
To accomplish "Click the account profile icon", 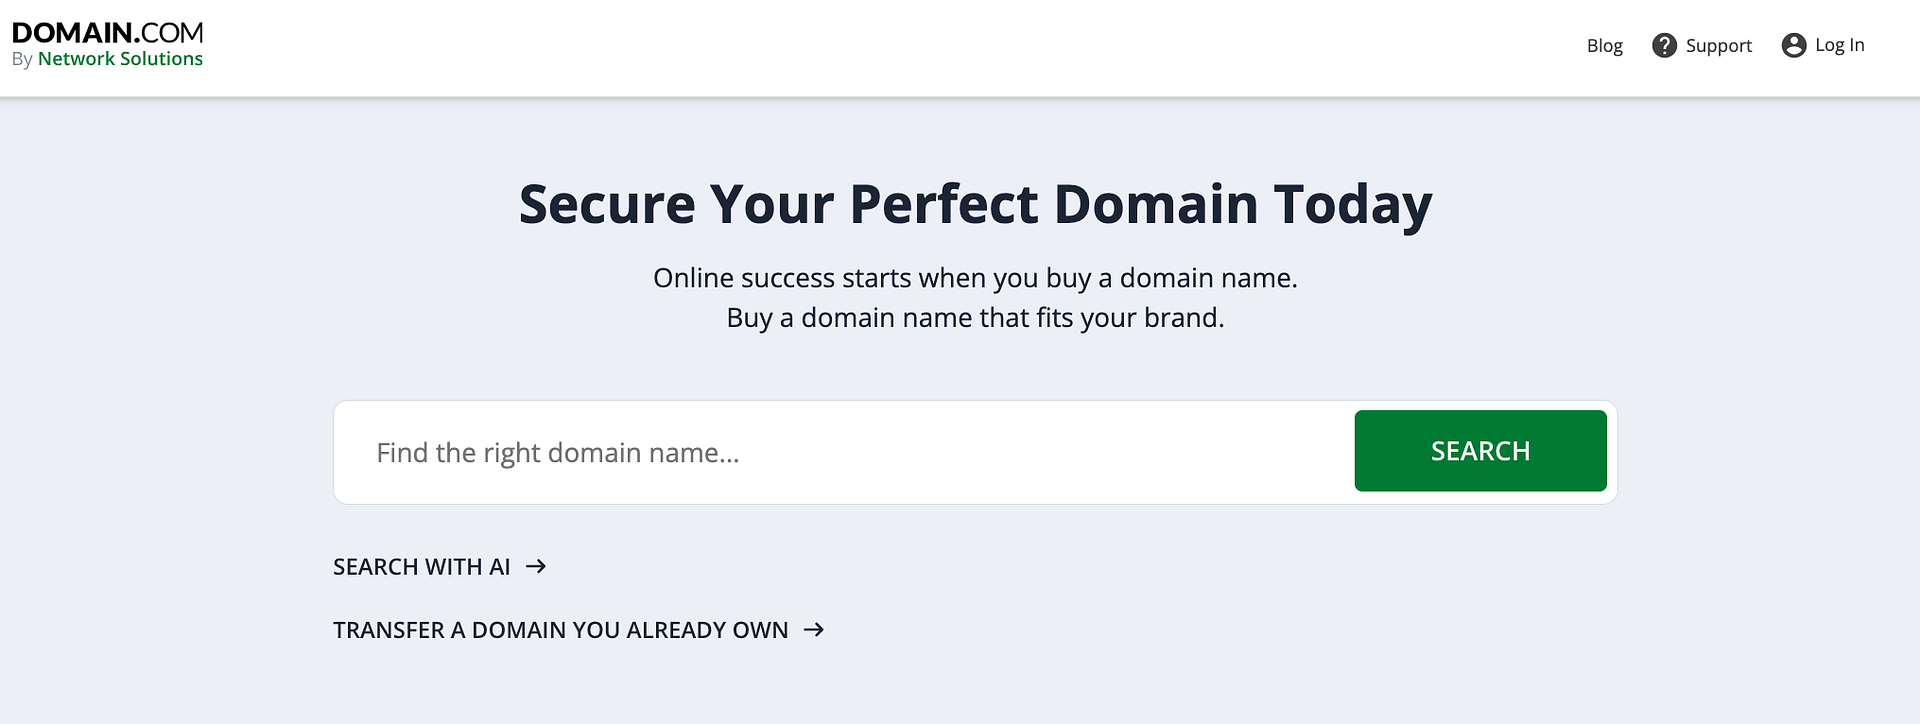I will 1794,46.
